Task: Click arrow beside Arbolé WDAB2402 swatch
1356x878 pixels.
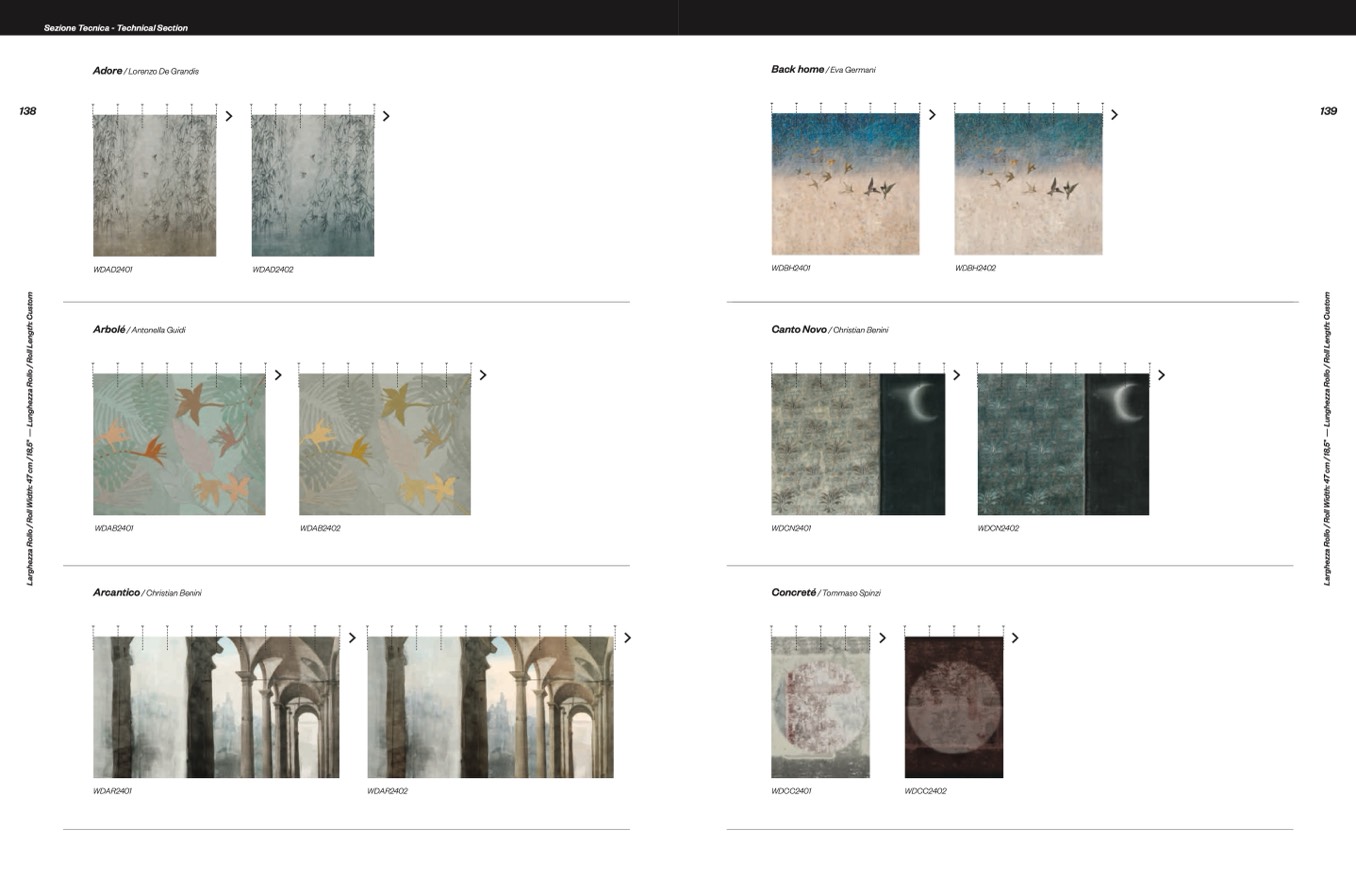Action: click(x=483, y=375)
